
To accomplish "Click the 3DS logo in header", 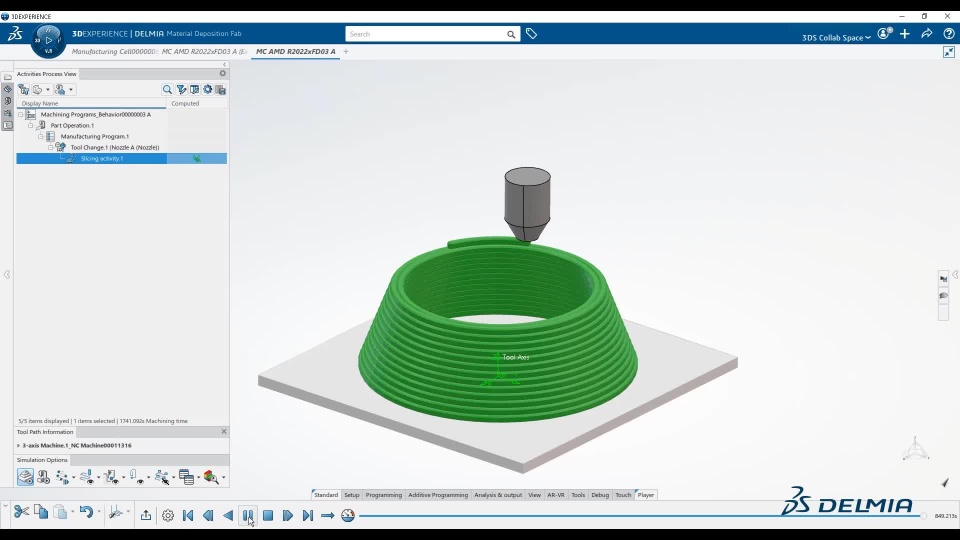I will 15,34.
